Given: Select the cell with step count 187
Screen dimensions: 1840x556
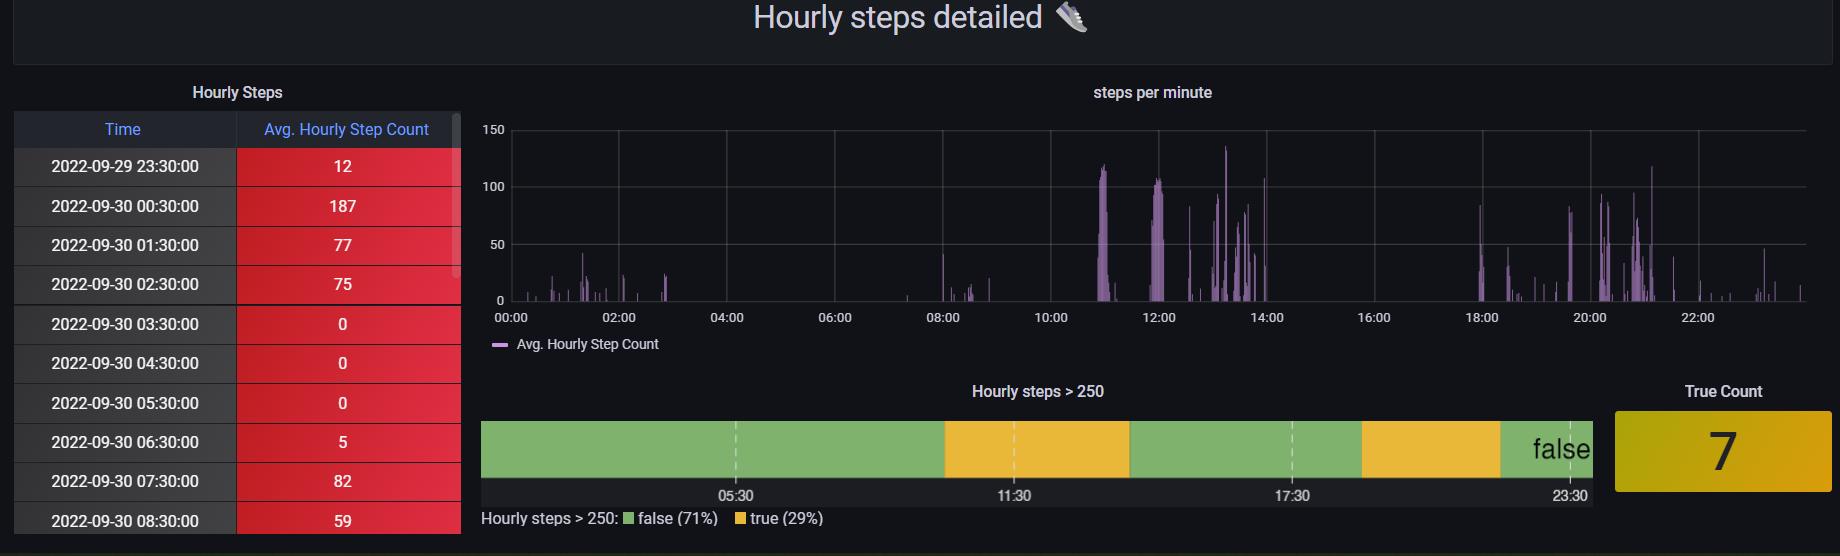Looking at the screenshot, I should (x=343, y=206).
